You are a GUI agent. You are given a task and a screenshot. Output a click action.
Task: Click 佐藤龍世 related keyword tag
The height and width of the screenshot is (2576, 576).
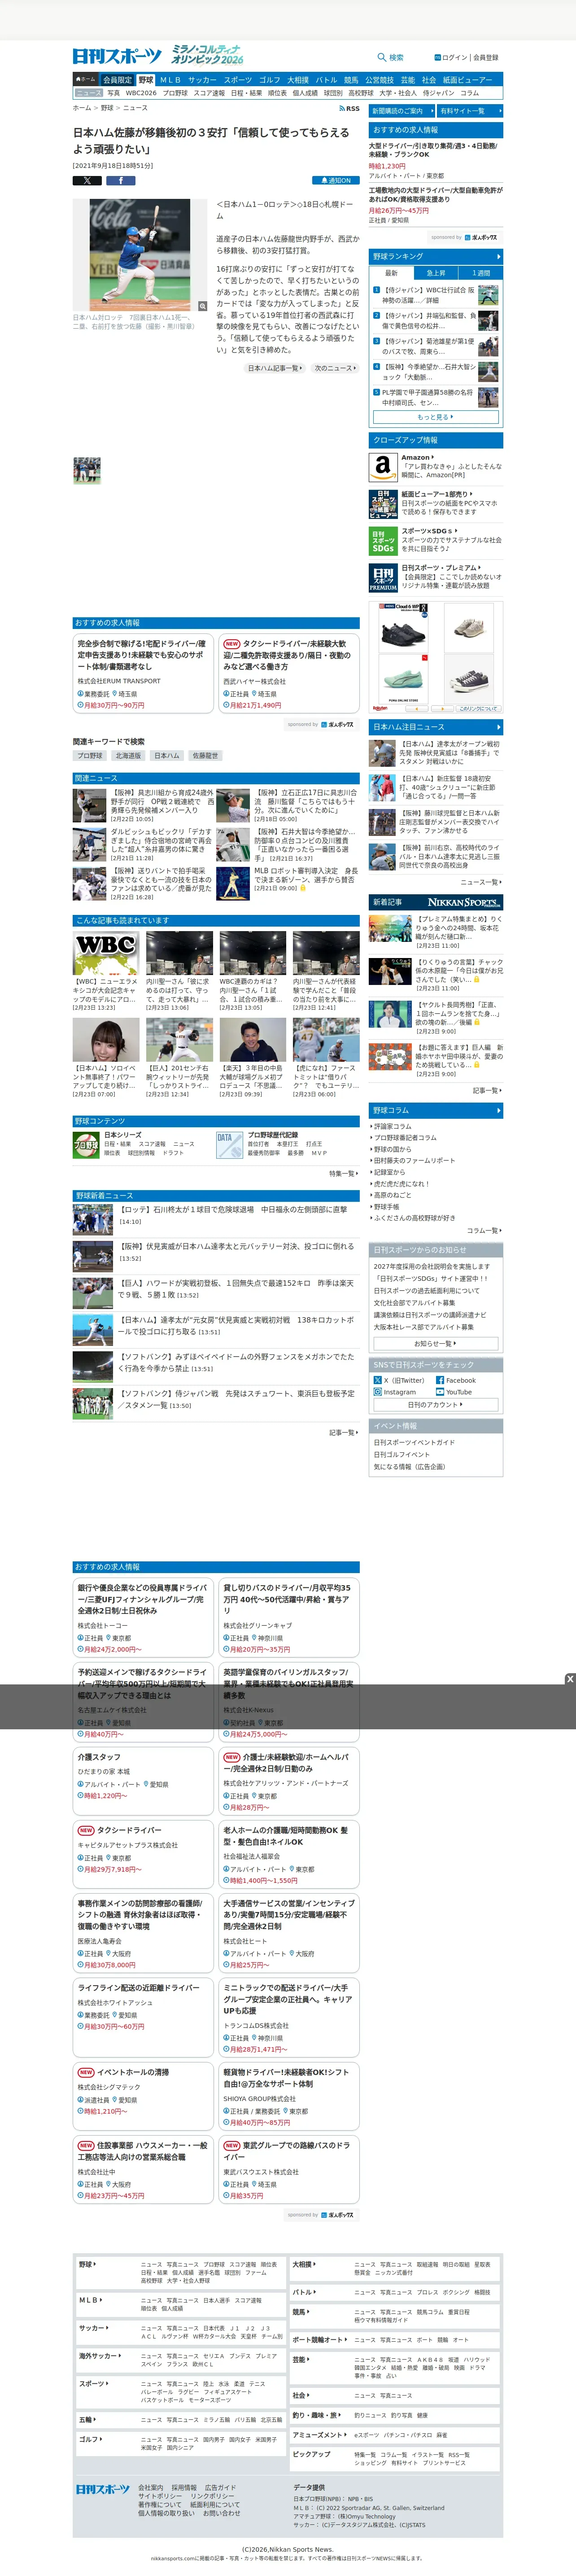coord(205,756)
